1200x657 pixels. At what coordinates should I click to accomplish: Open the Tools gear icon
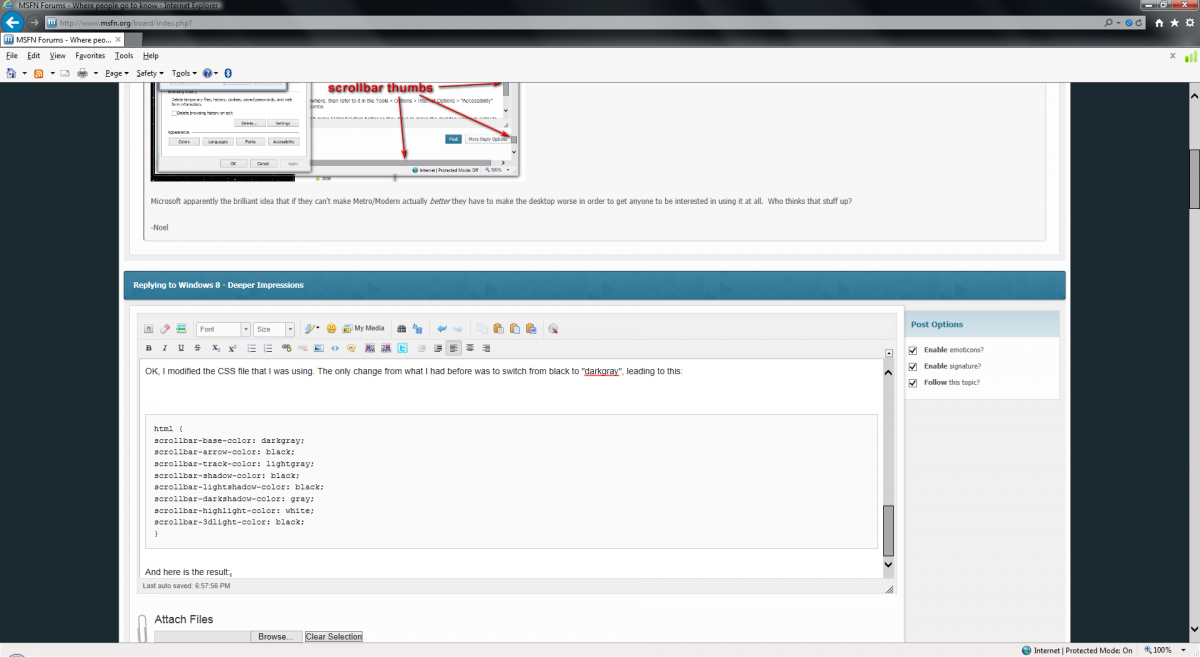[1188, 22]
